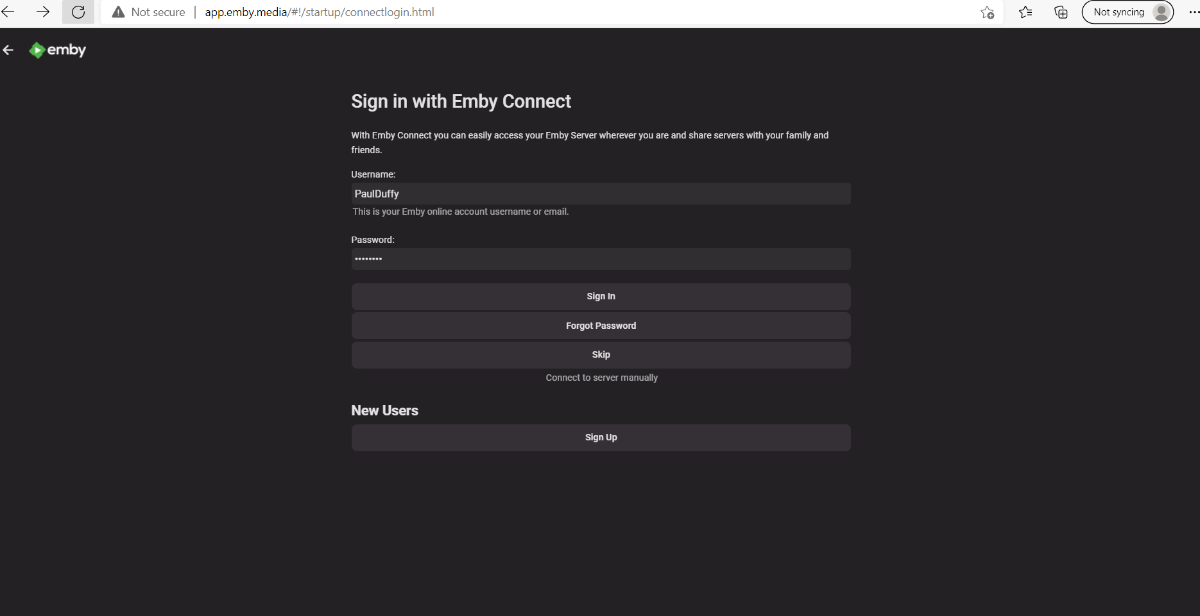Go back using the browser back arrow
1200x616 pixels.
coord(8,12)
